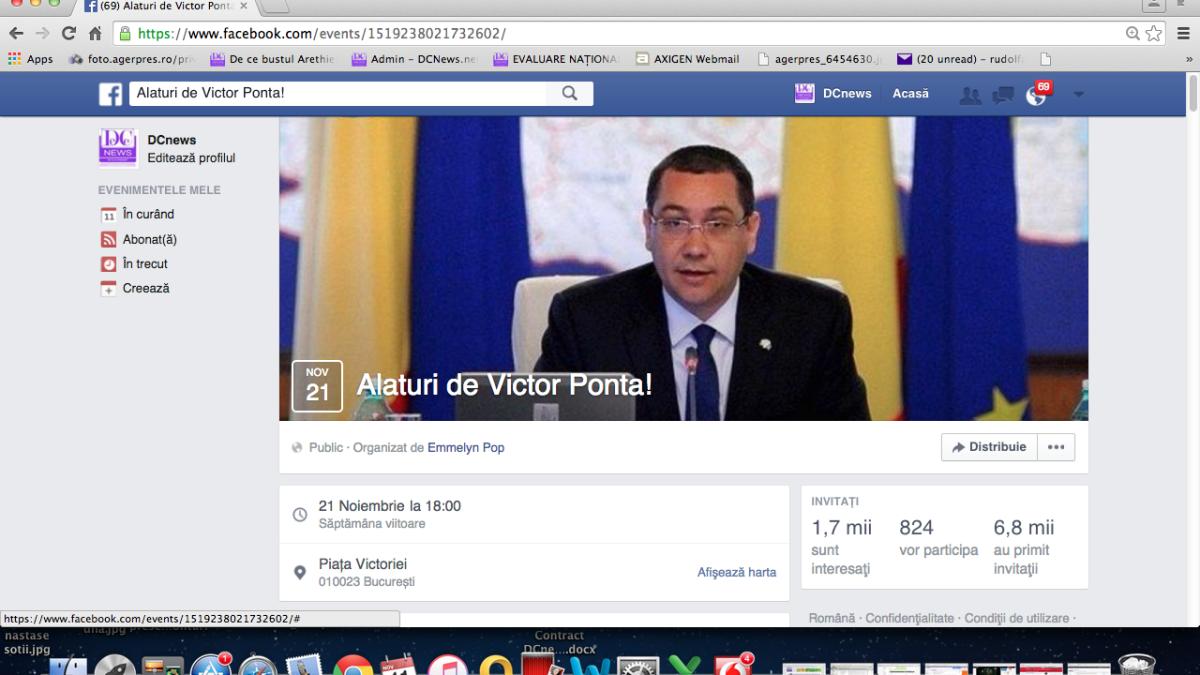1200x675 pixels.
Task: Click 'Afișează harta' map link
Action: click(736, 573)
